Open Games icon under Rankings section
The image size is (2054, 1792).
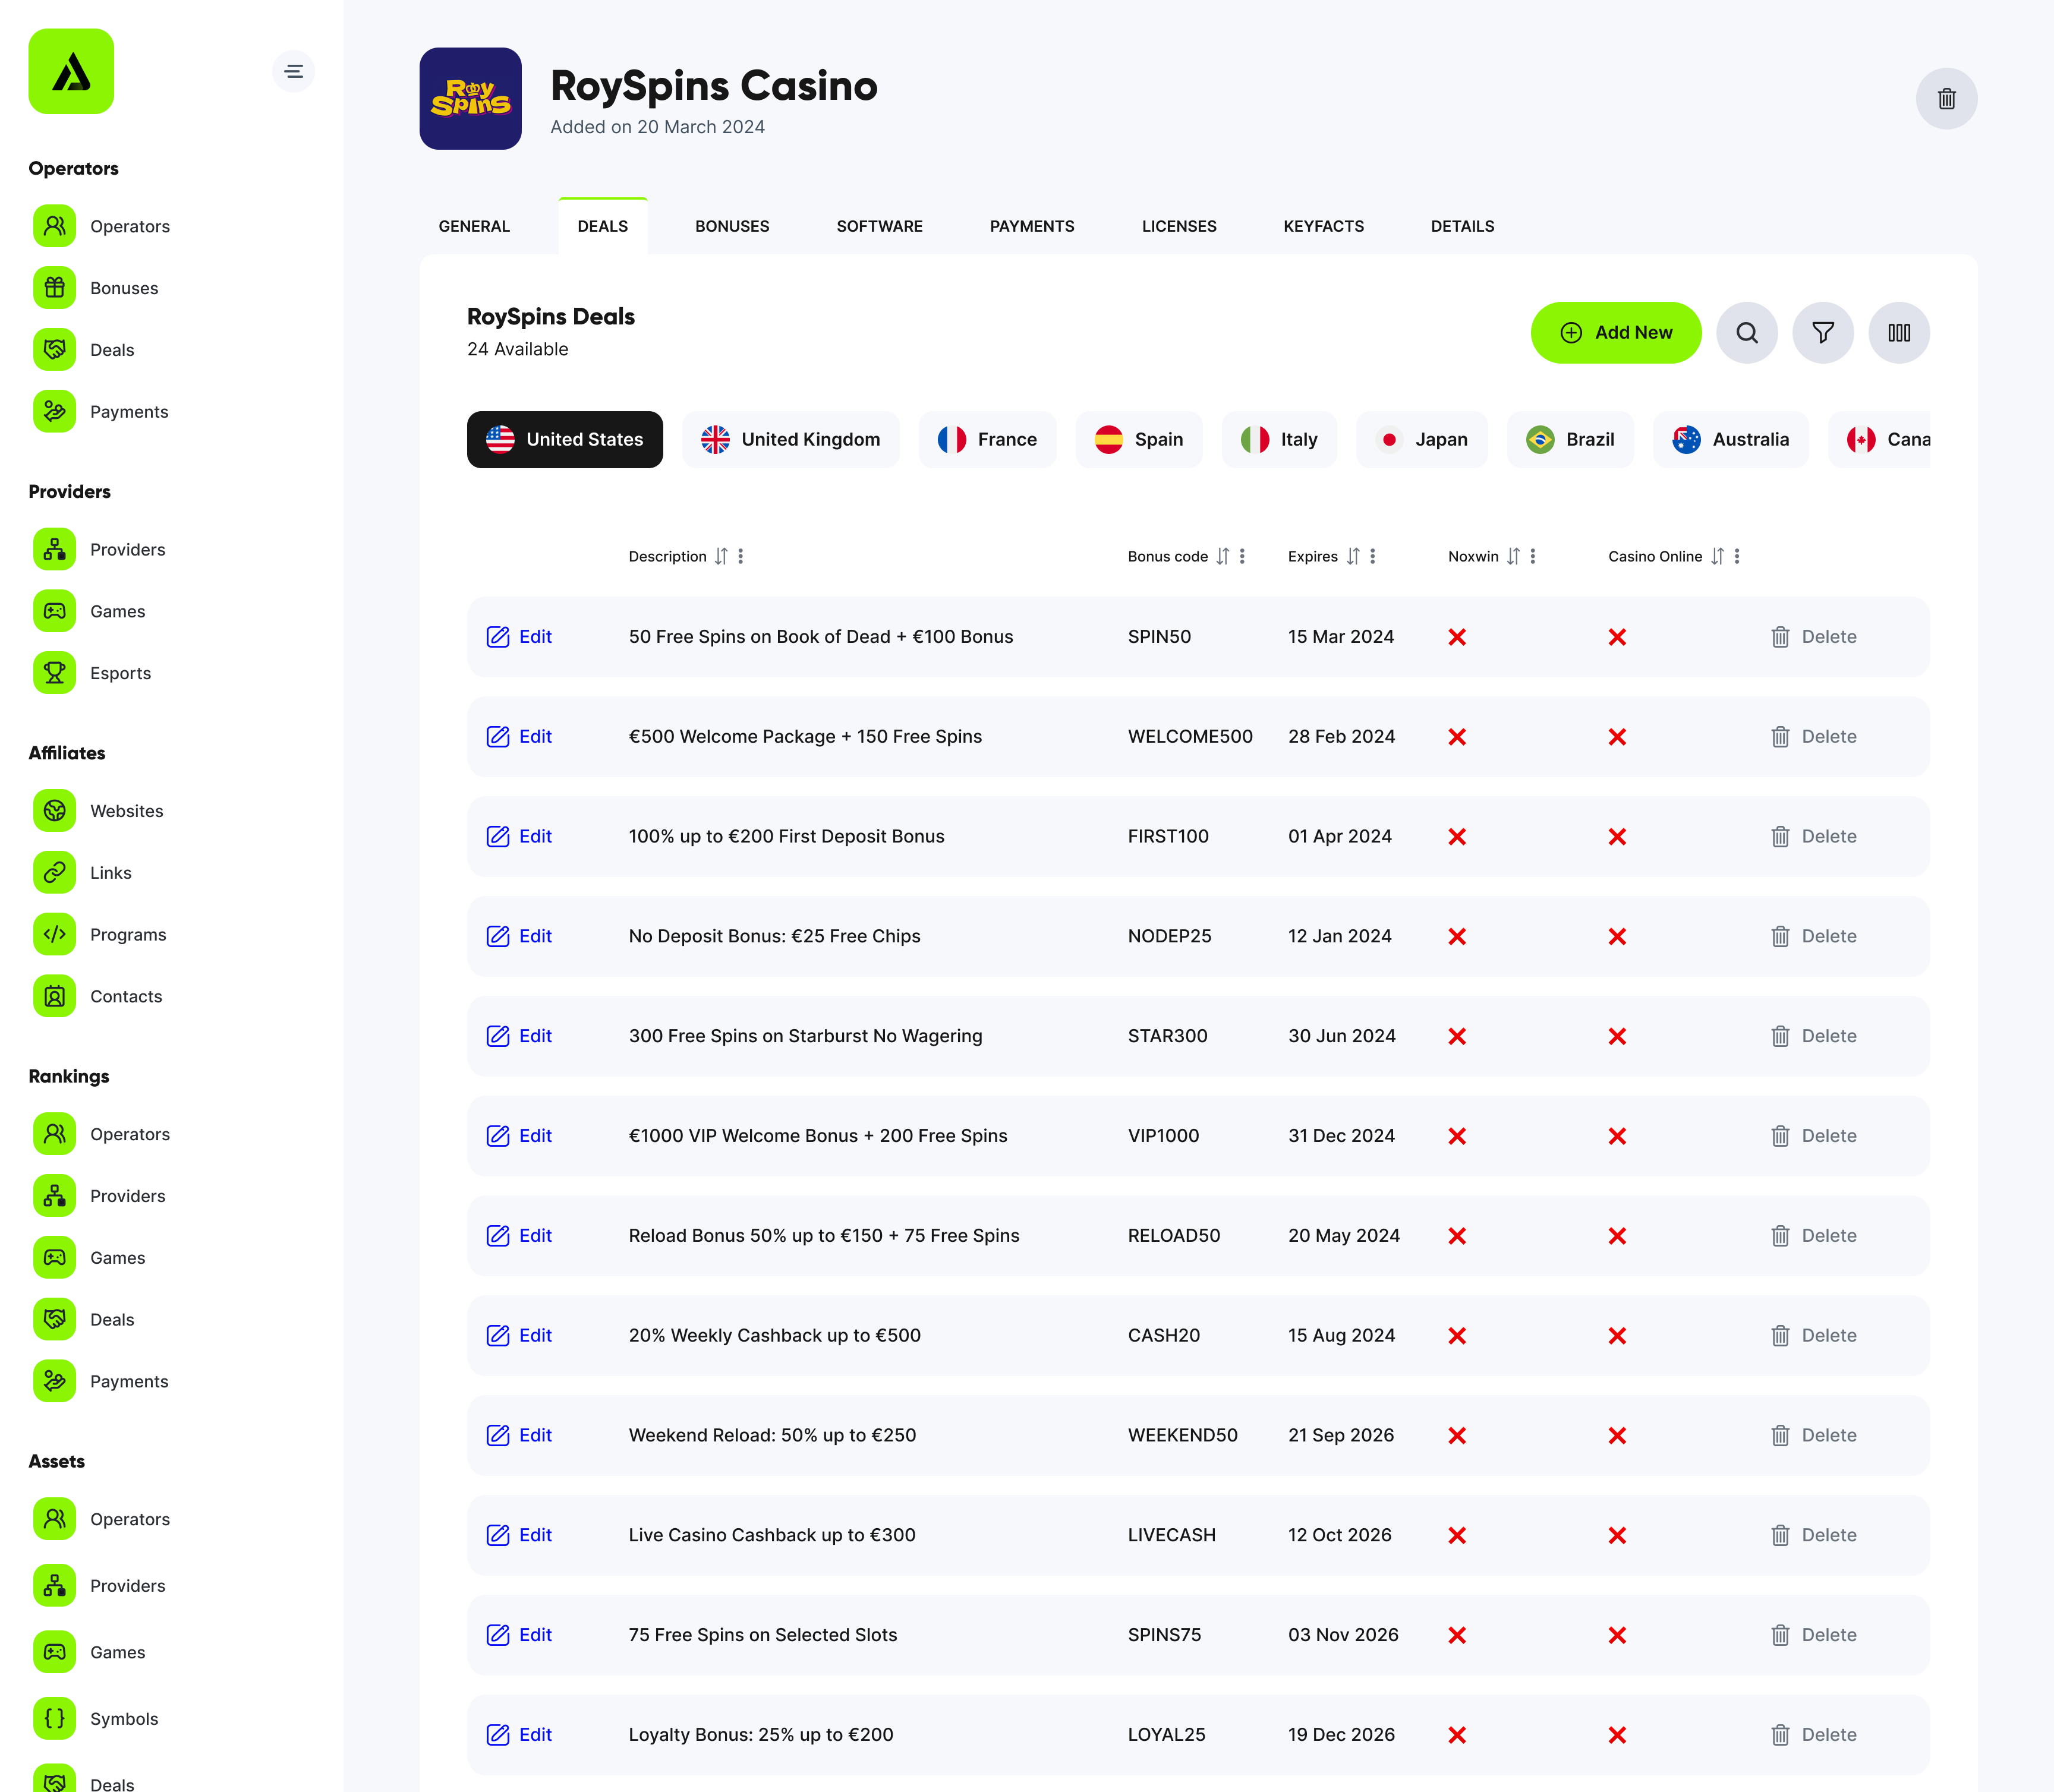(54, 1258)
